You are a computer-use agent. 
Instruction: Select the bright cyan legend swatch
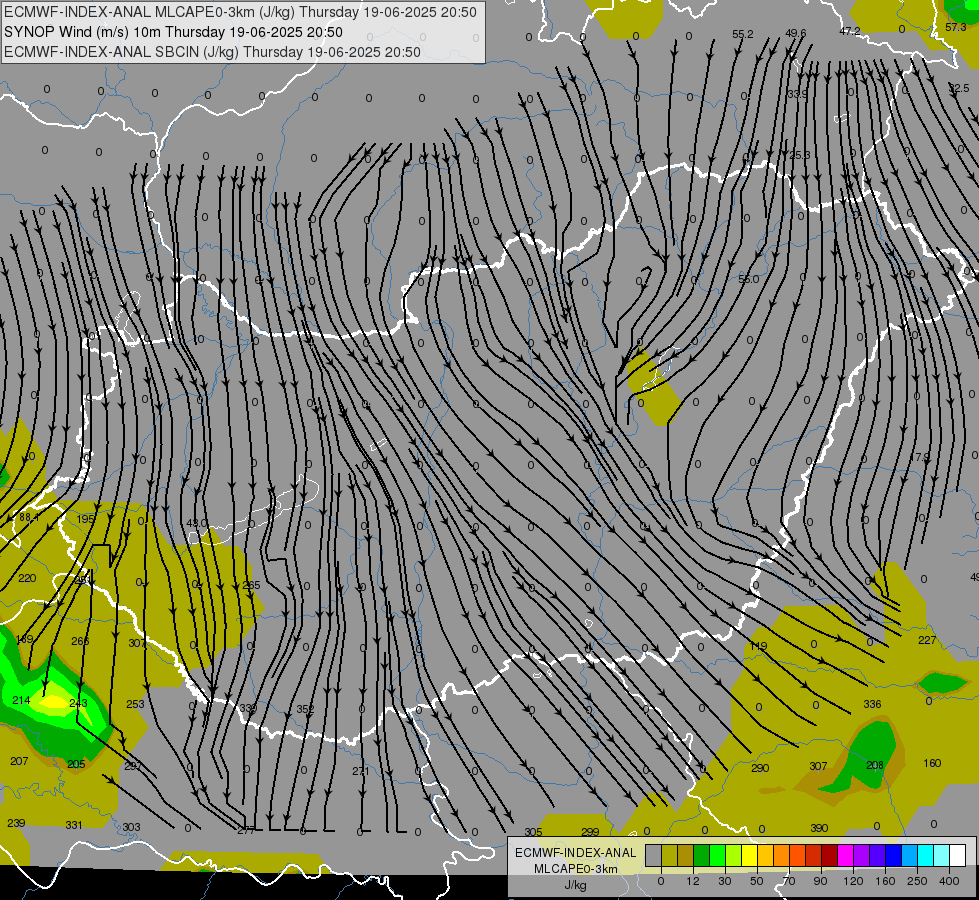point(926,855)
